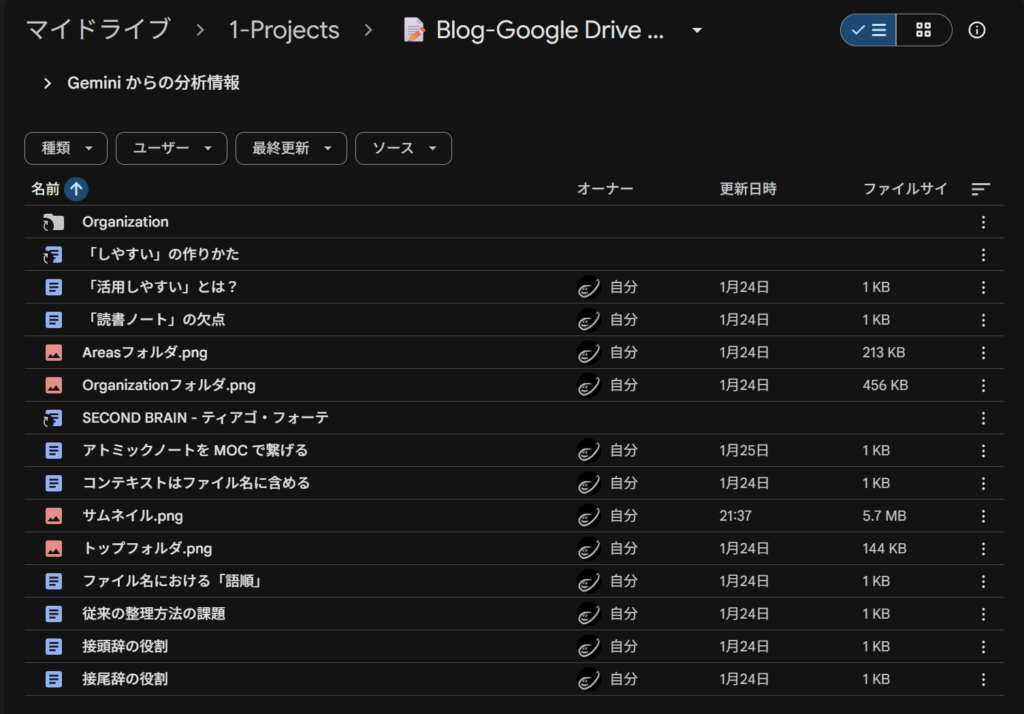Screen dimensions: 1024x714
Task: Navigate to マイドライブ breadcrumb
Action: click(98, 30)
